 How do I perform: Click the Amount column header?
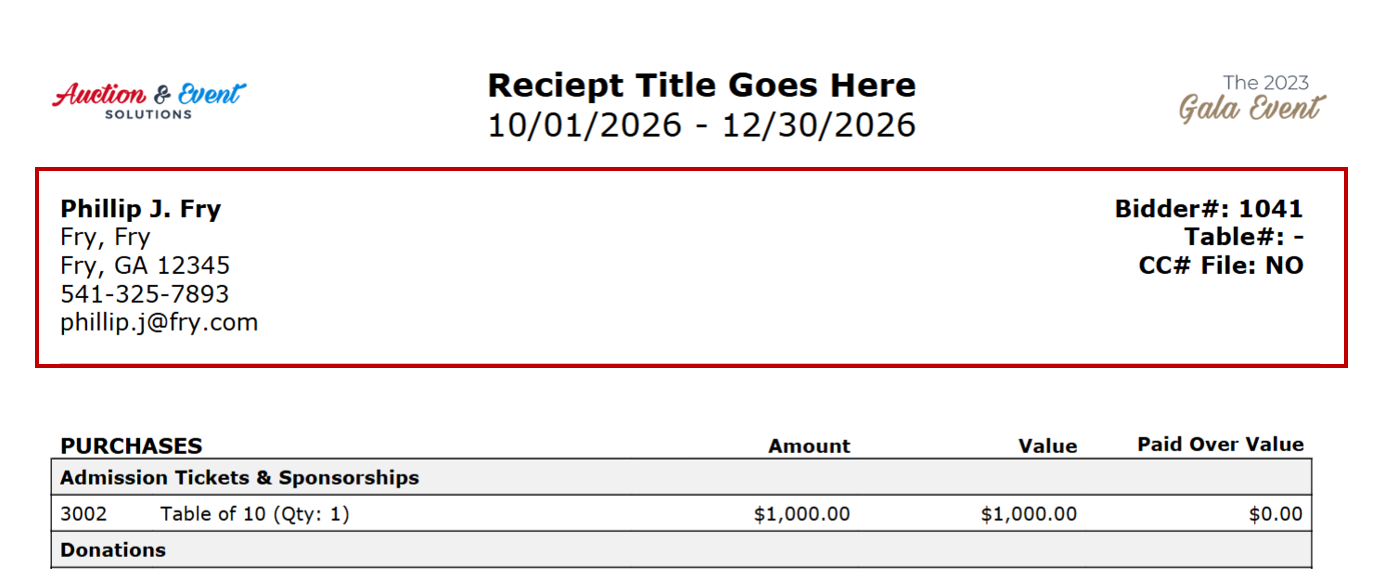(x=809, y=446)
